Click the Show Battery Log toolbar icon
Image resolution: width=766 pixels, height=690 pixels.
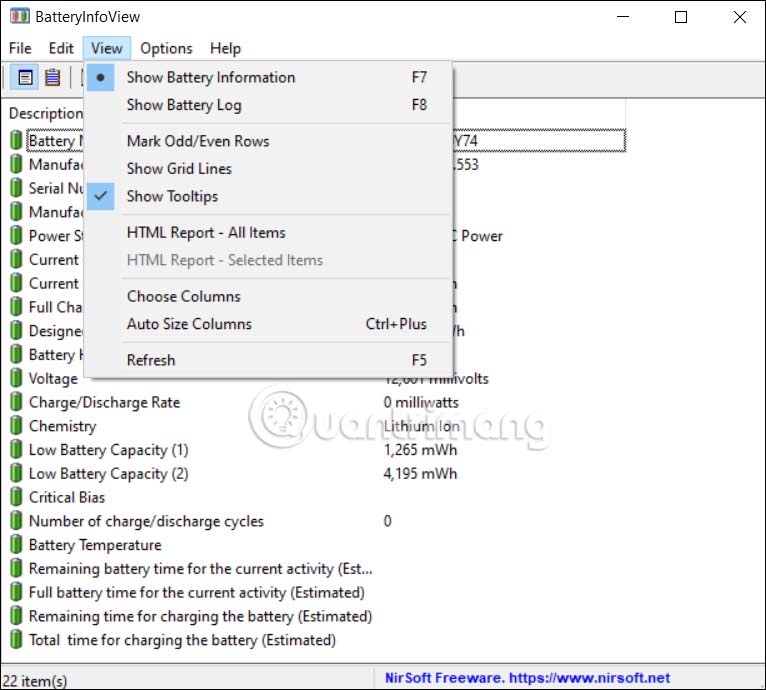click(x=52, y=77)
